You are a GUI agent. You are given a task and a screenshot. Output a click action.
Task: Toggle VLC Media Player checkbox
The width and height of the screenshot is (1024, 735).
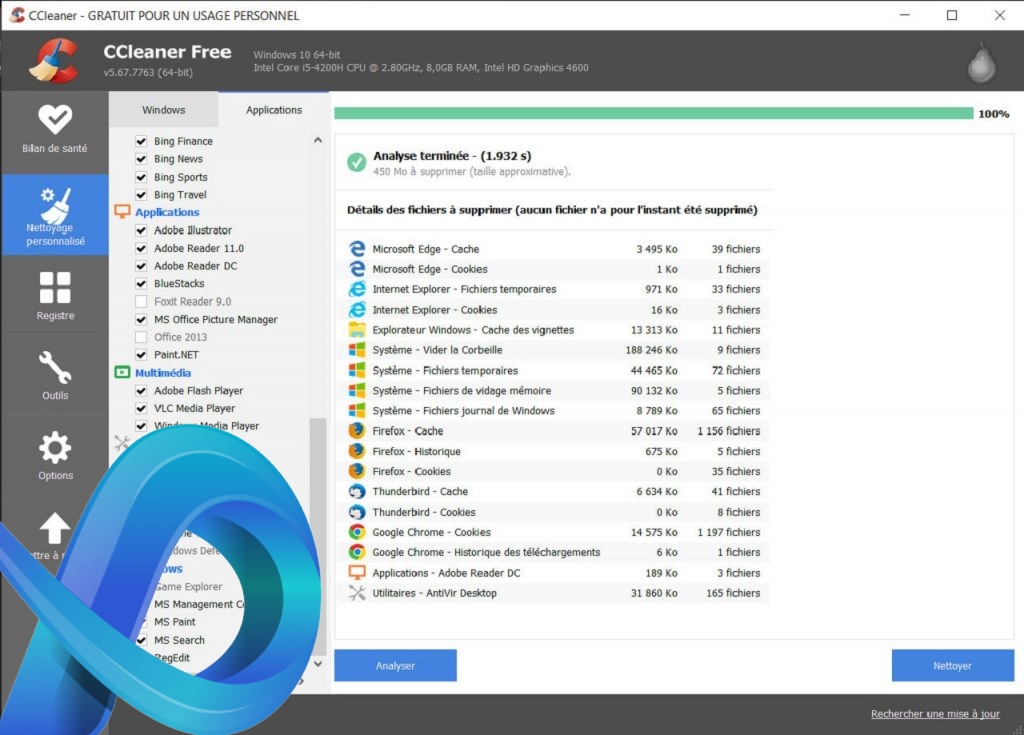(x=141, y=408)
